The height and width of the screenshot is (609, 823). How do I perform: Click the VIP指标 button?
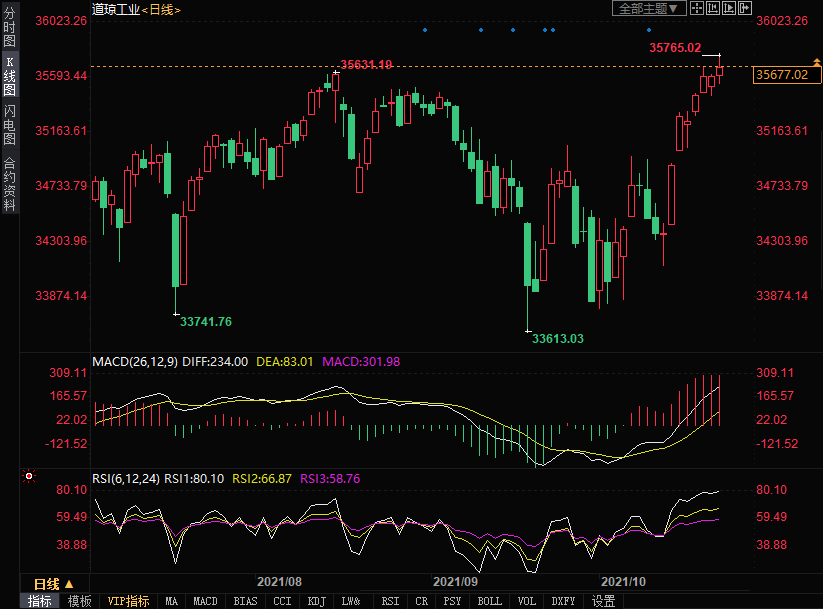click(129, 601)
